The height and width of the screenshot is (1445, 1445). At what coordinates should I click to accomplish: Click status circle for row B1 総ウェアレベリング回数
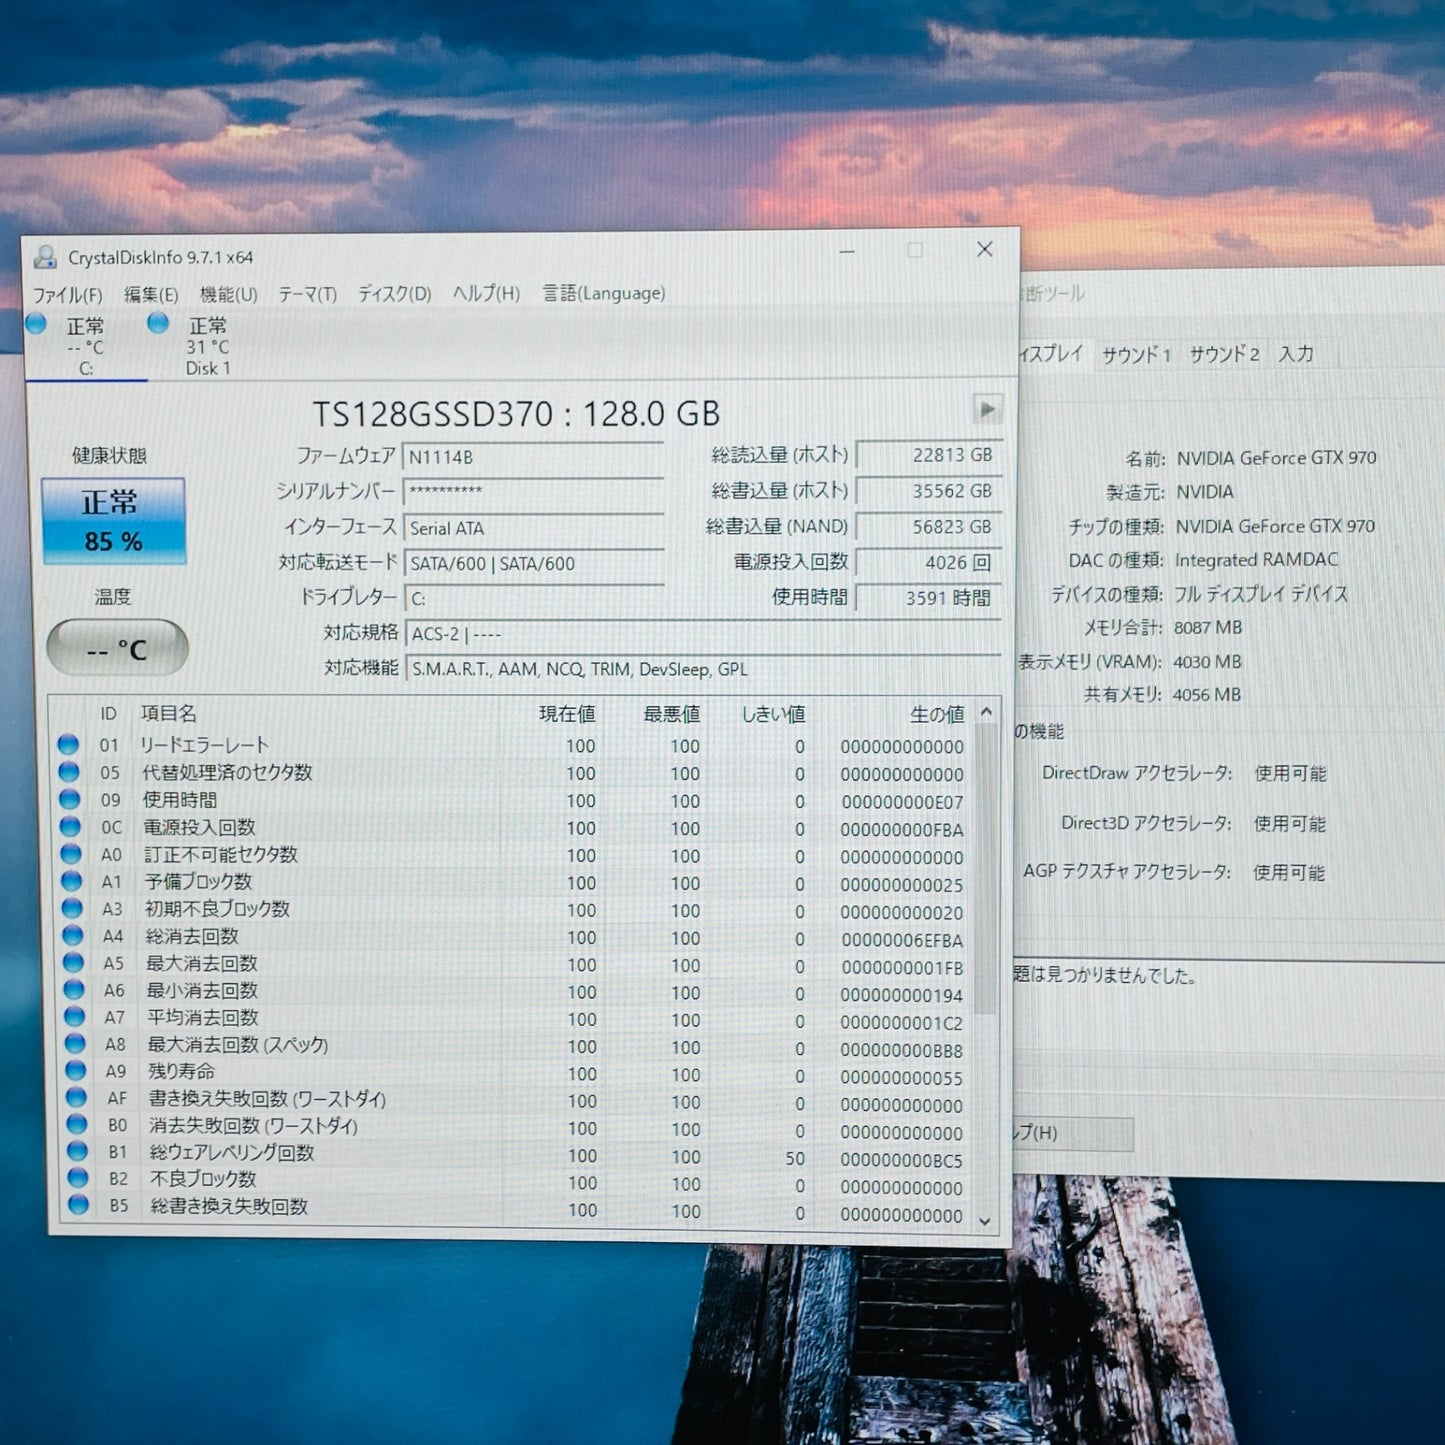pos(77,1151)
